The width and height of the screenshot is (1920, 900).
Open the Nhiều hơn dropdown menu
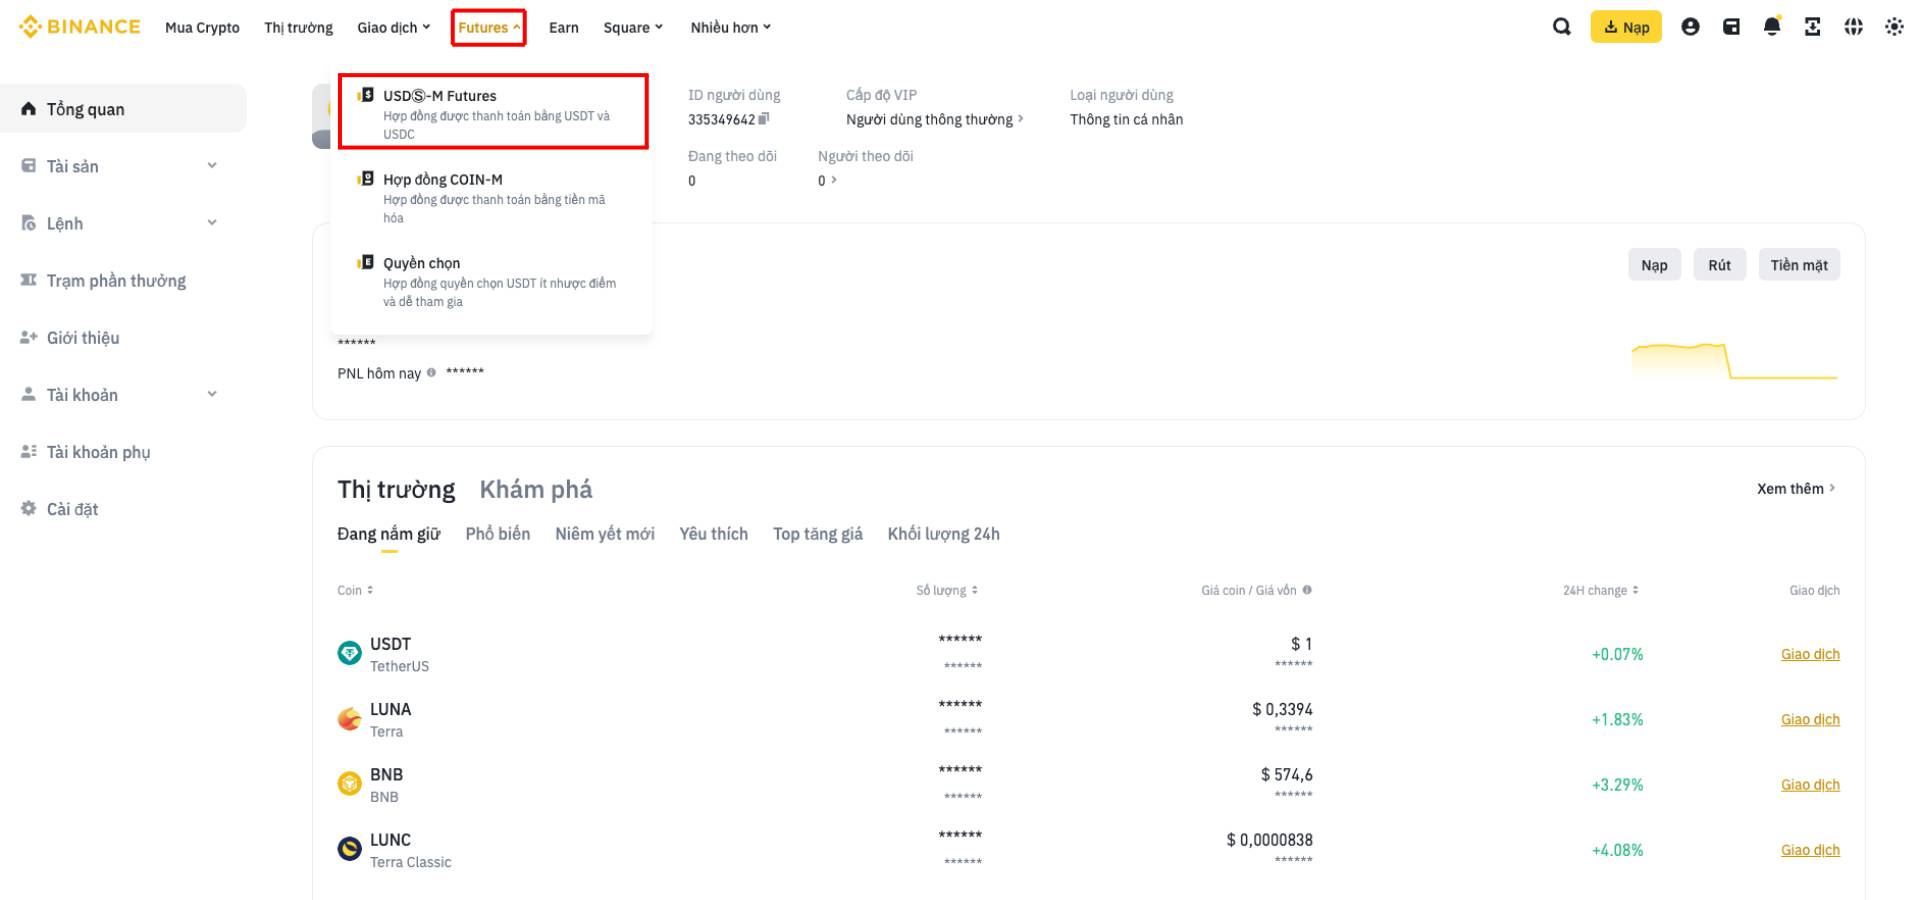click(x=731, y=27)
